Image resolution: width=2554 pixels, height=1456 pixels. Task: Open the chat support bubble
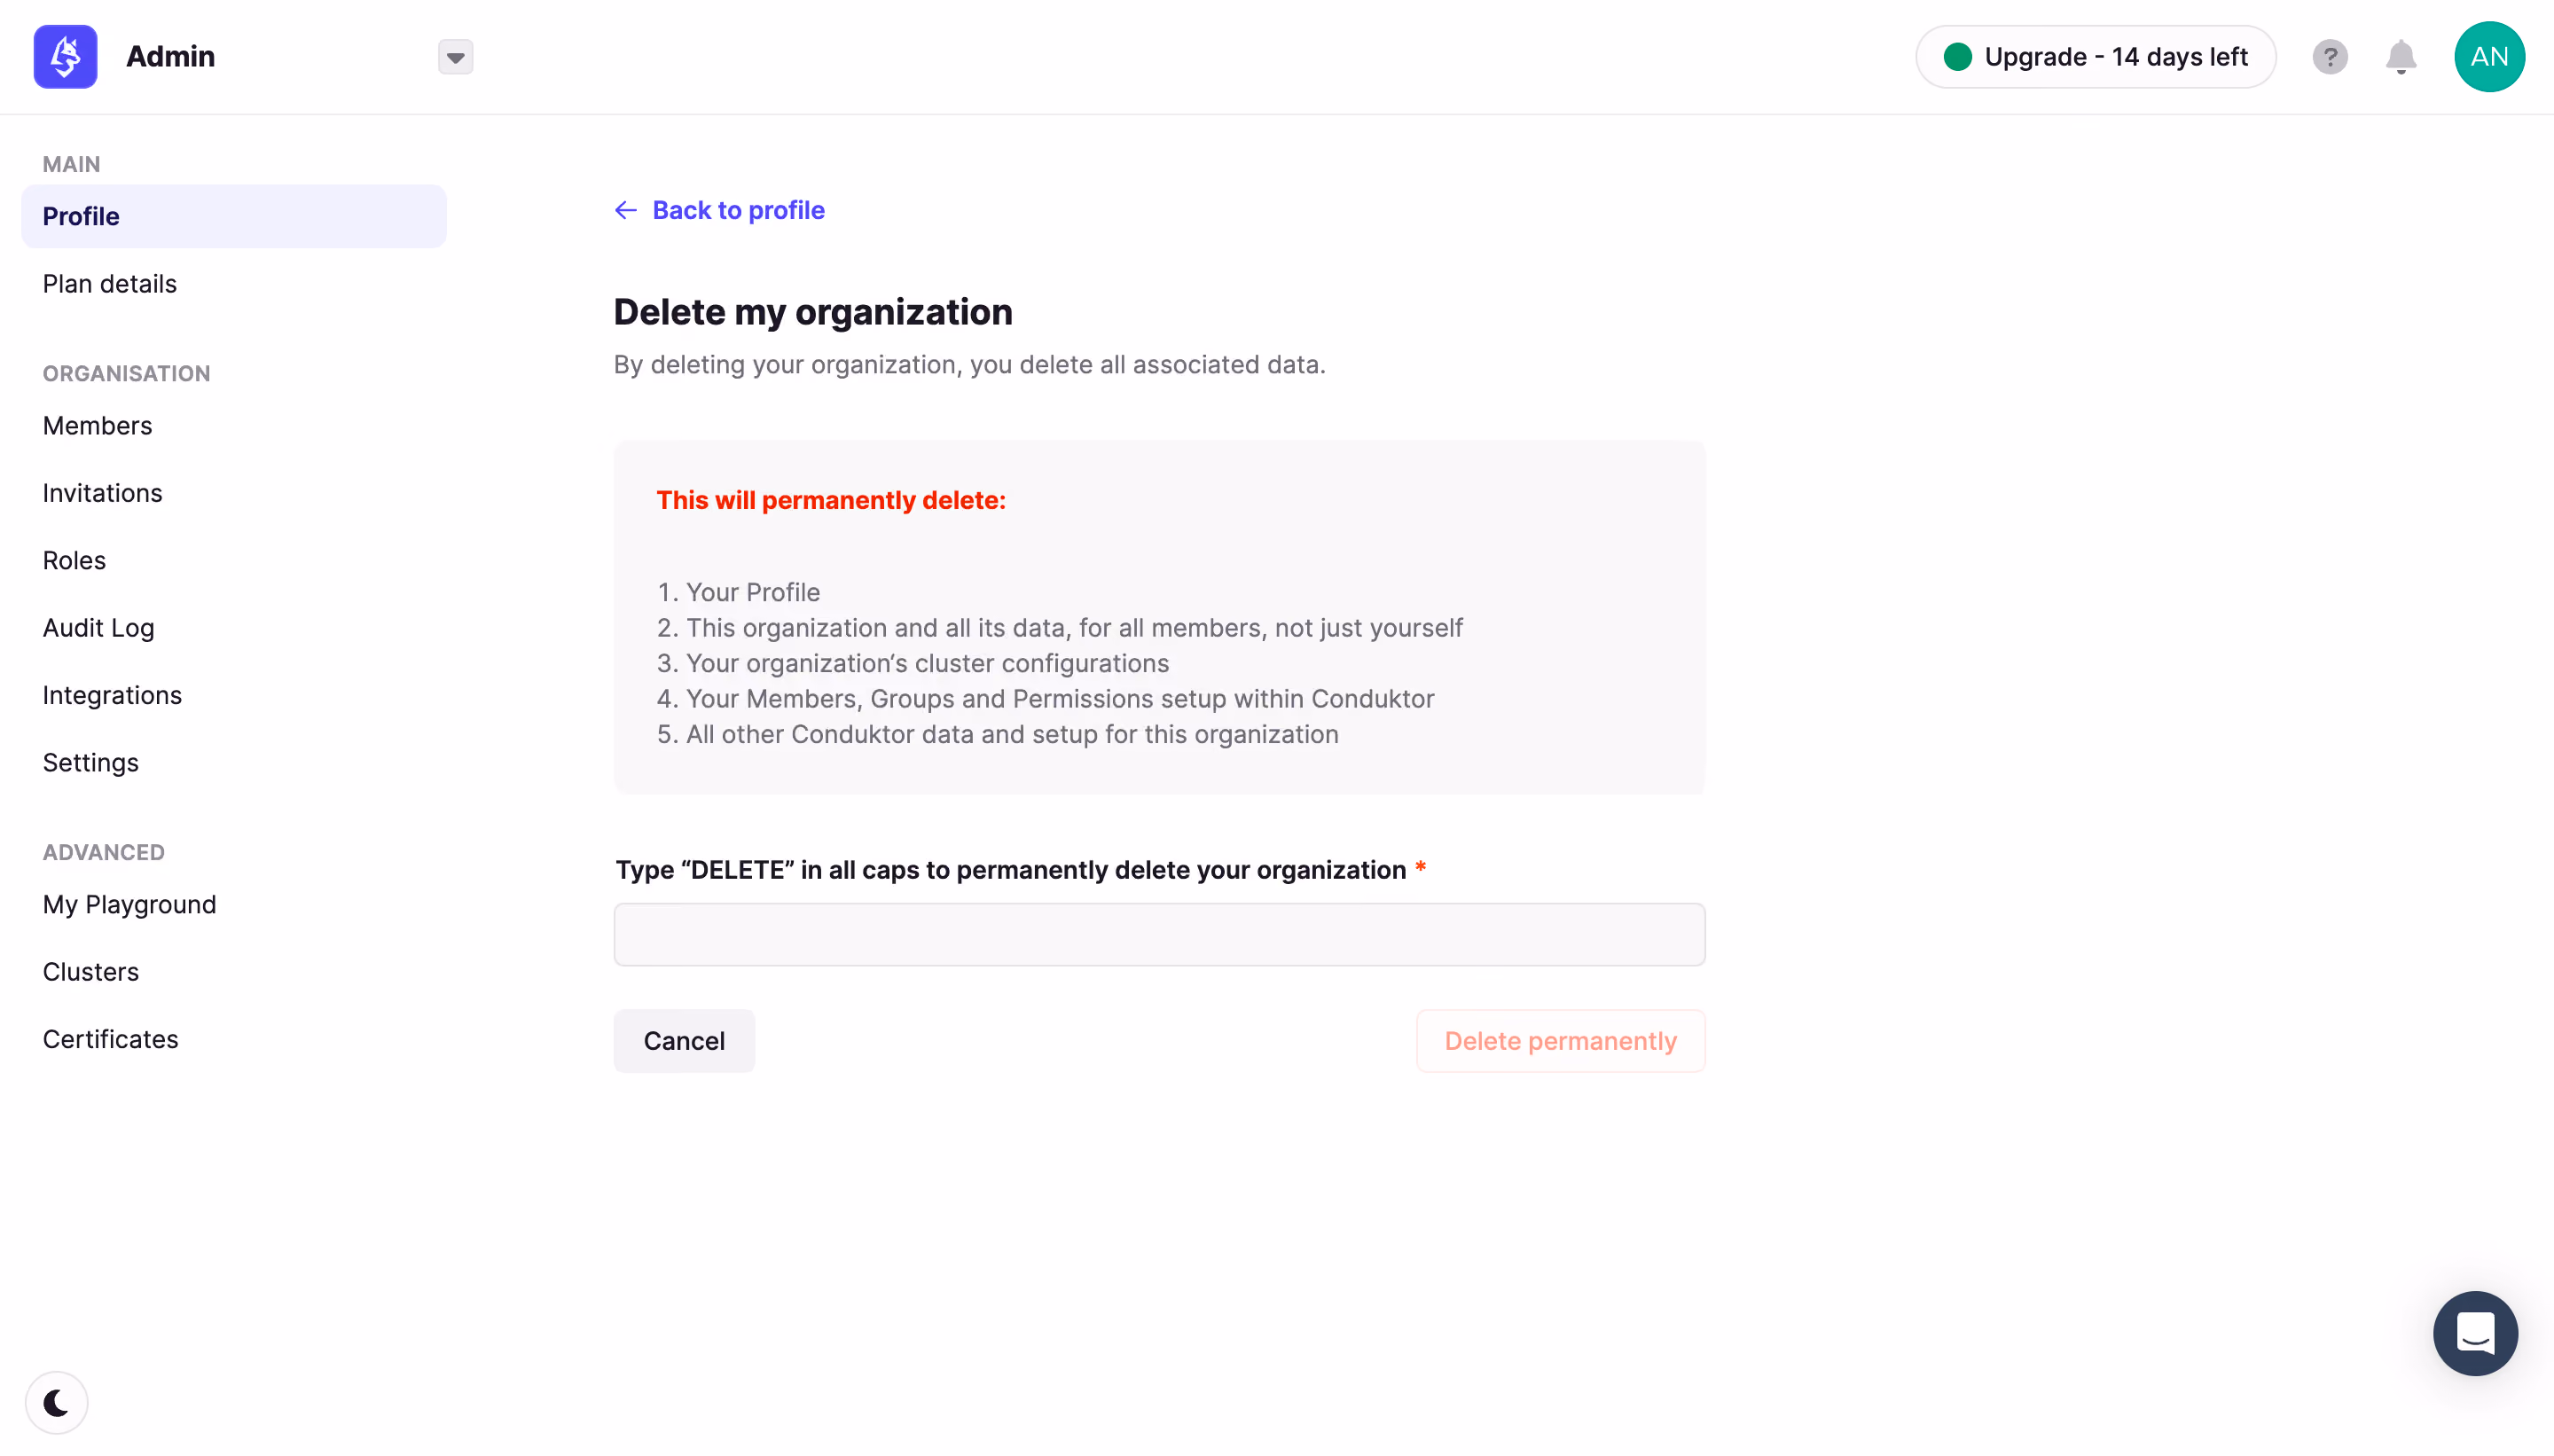point(2475,1333)
